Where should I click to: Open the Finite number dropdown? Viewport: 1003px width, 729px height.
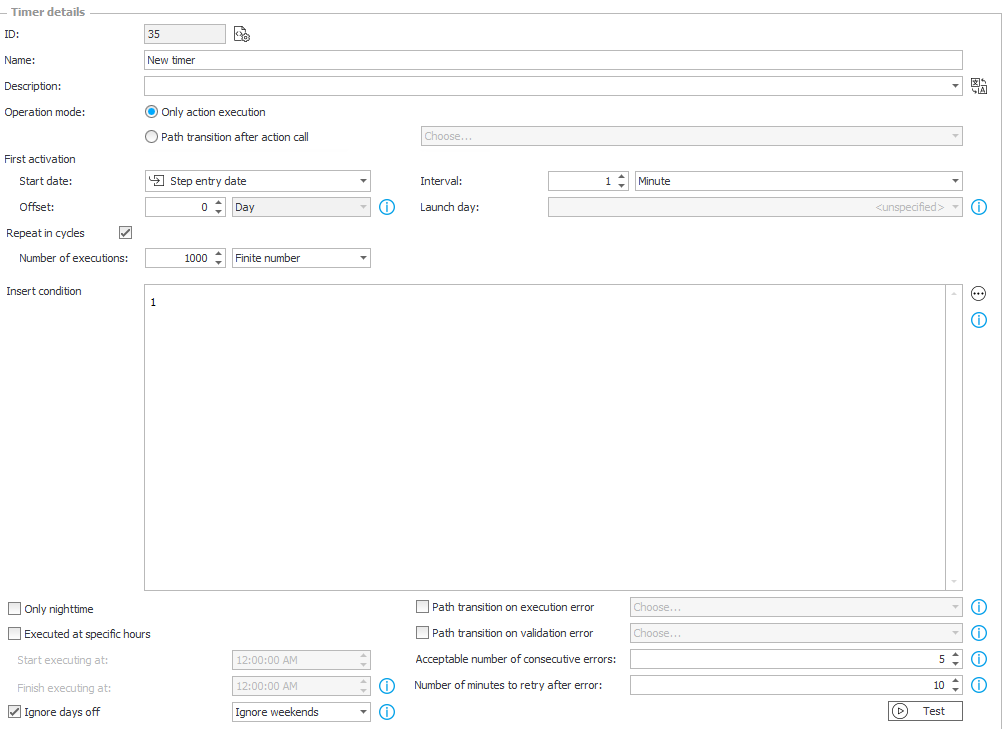click(x=301, y=258)
